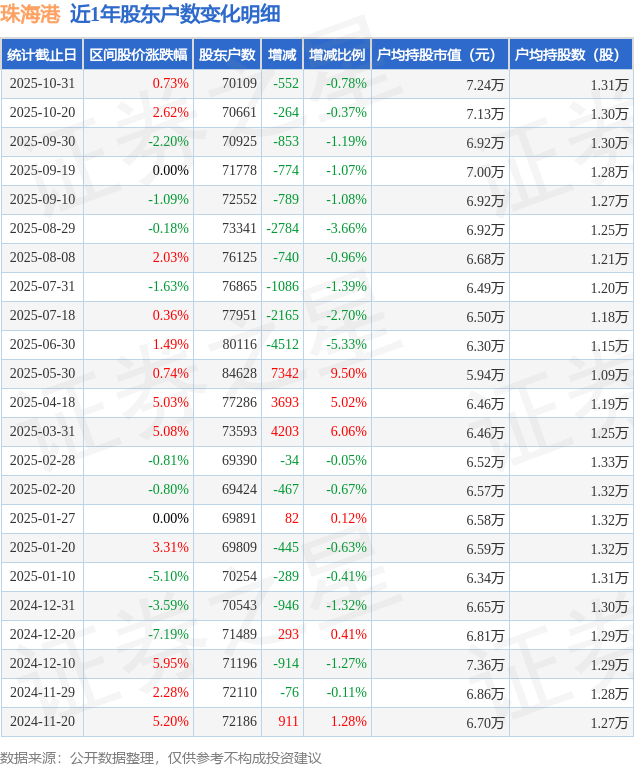Select the 增减 column header

coord(282,55)
